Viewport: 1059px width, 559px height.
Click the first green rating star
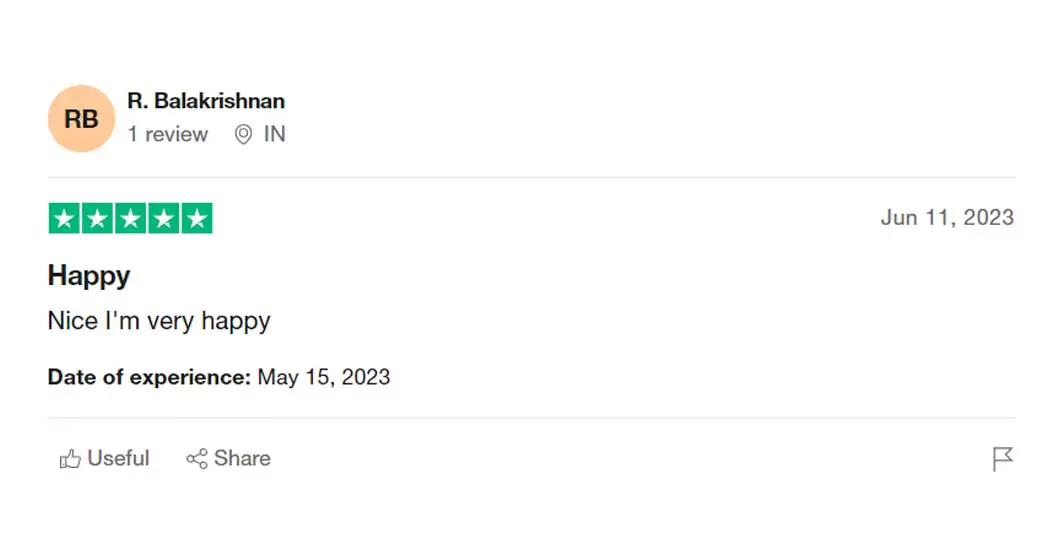click(x=65, y=219)
